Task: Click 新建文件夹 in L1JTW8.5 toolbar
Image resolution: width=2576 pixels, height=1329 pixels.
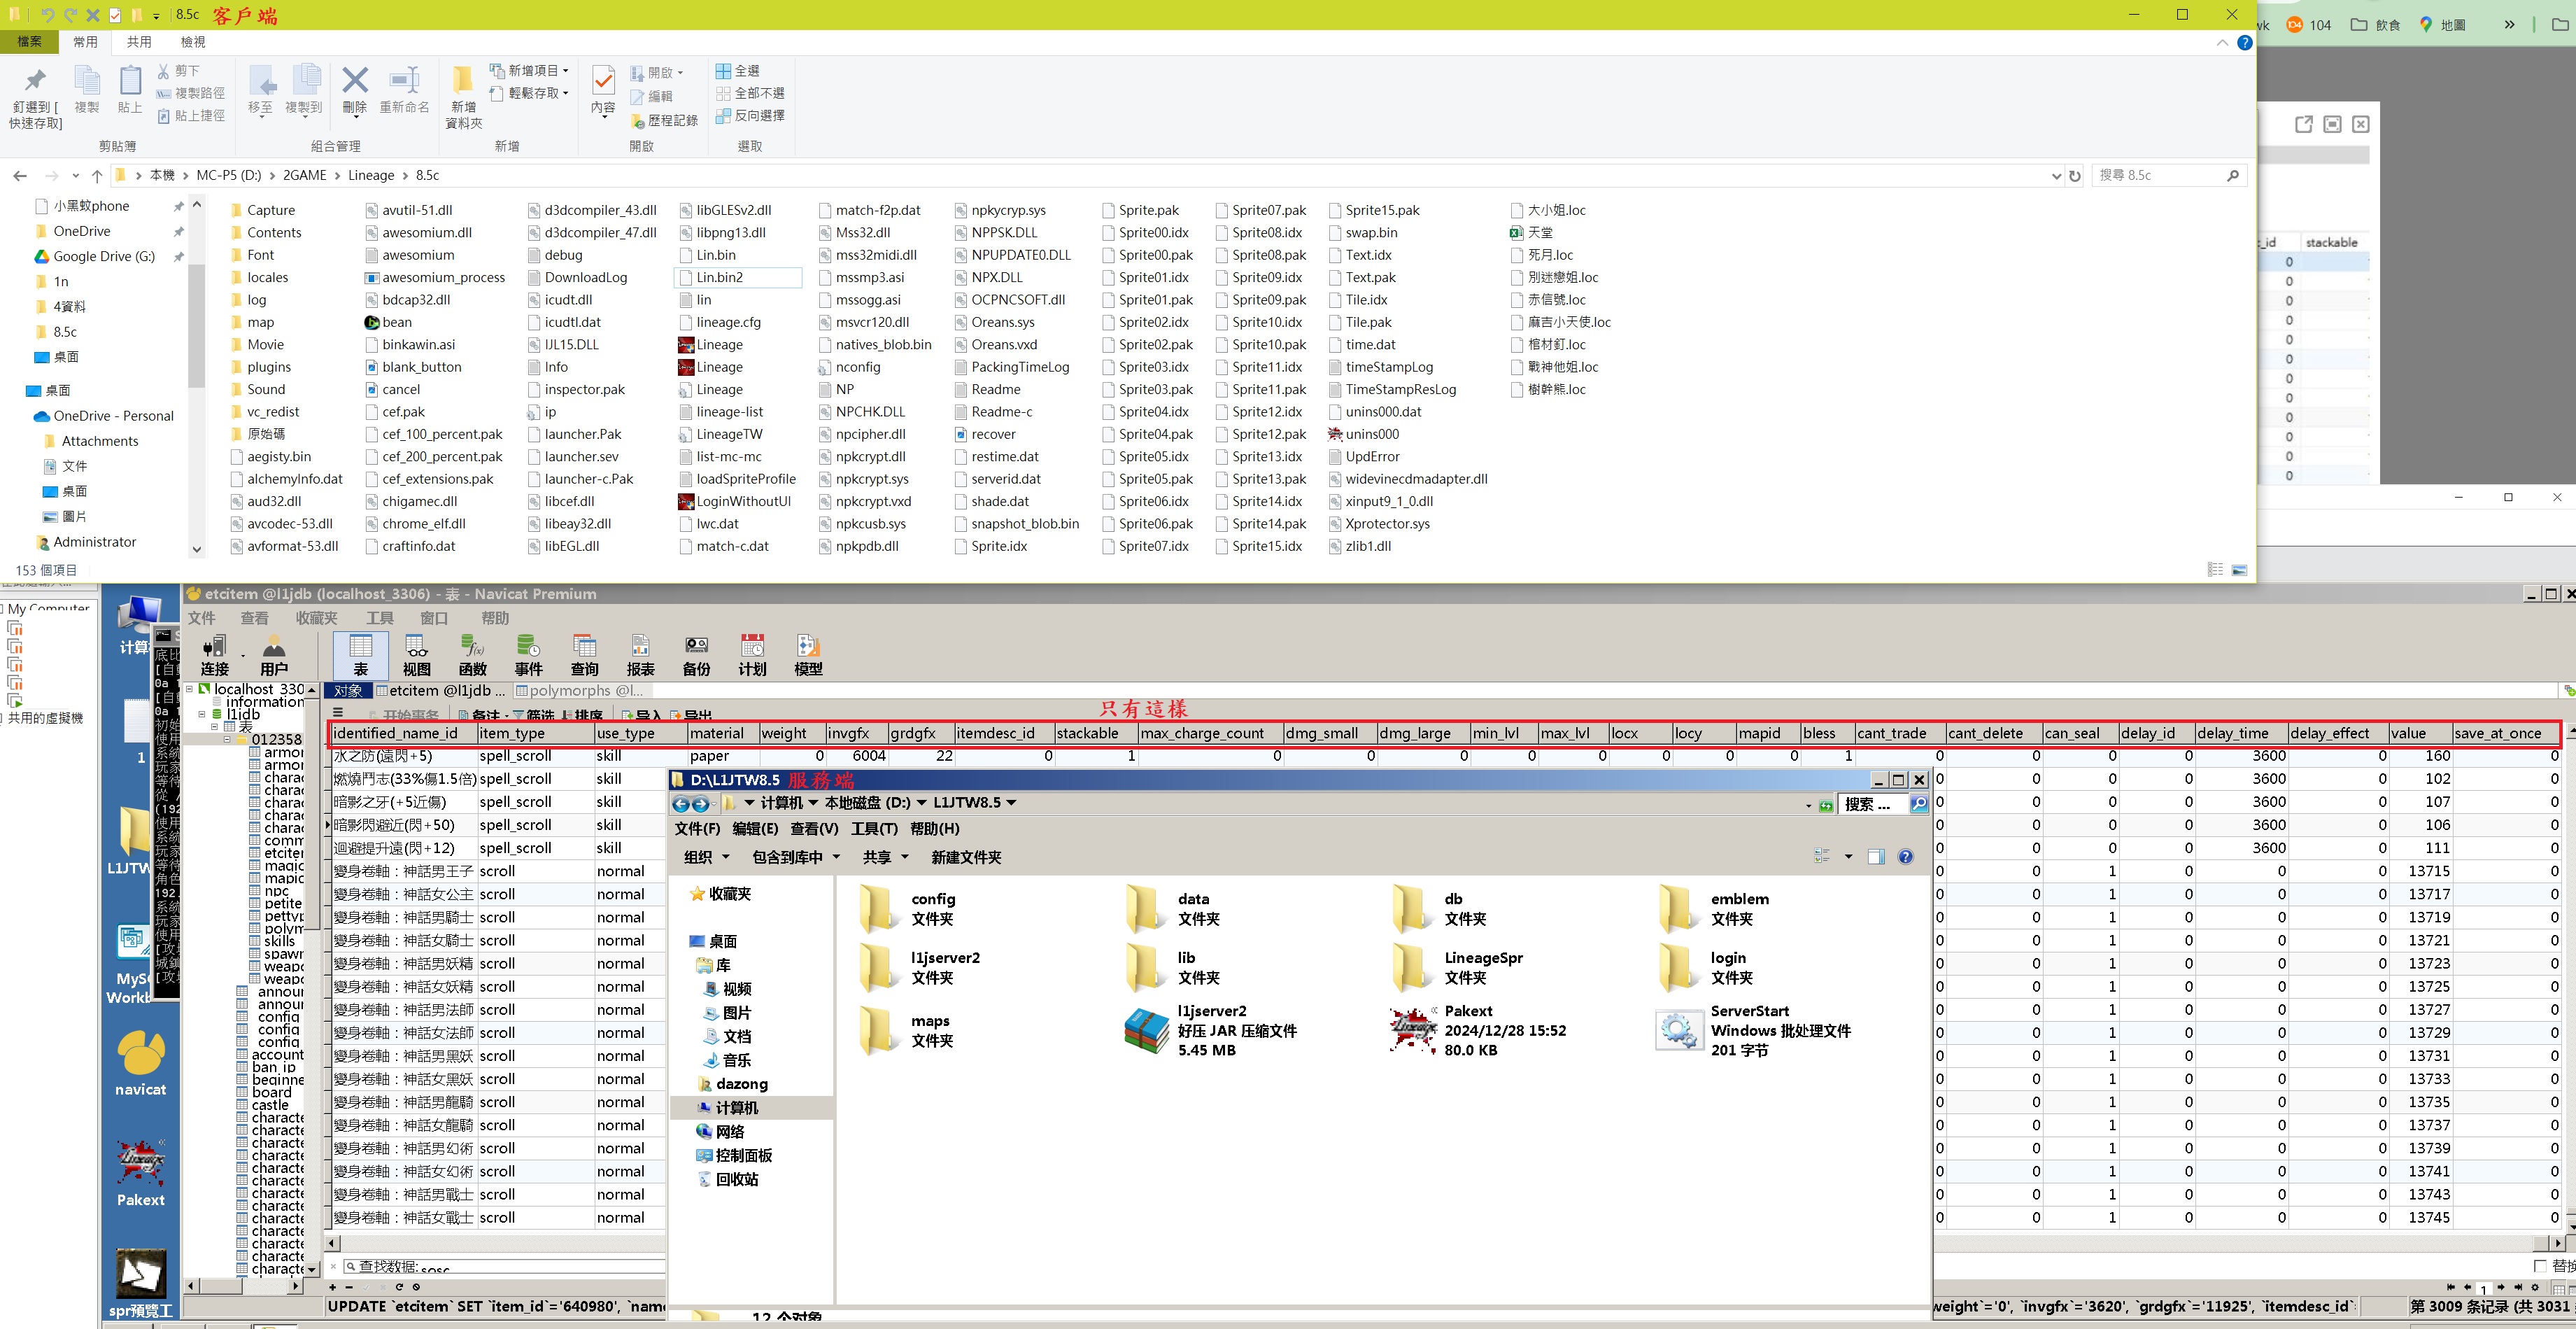Action: 966,857
